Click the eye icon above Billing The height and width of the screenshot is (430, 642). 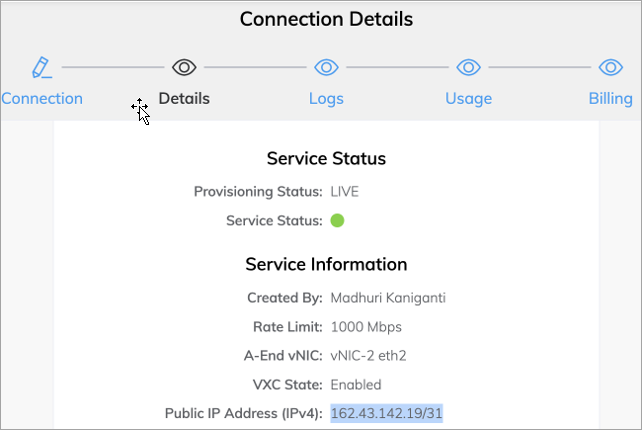610,67
